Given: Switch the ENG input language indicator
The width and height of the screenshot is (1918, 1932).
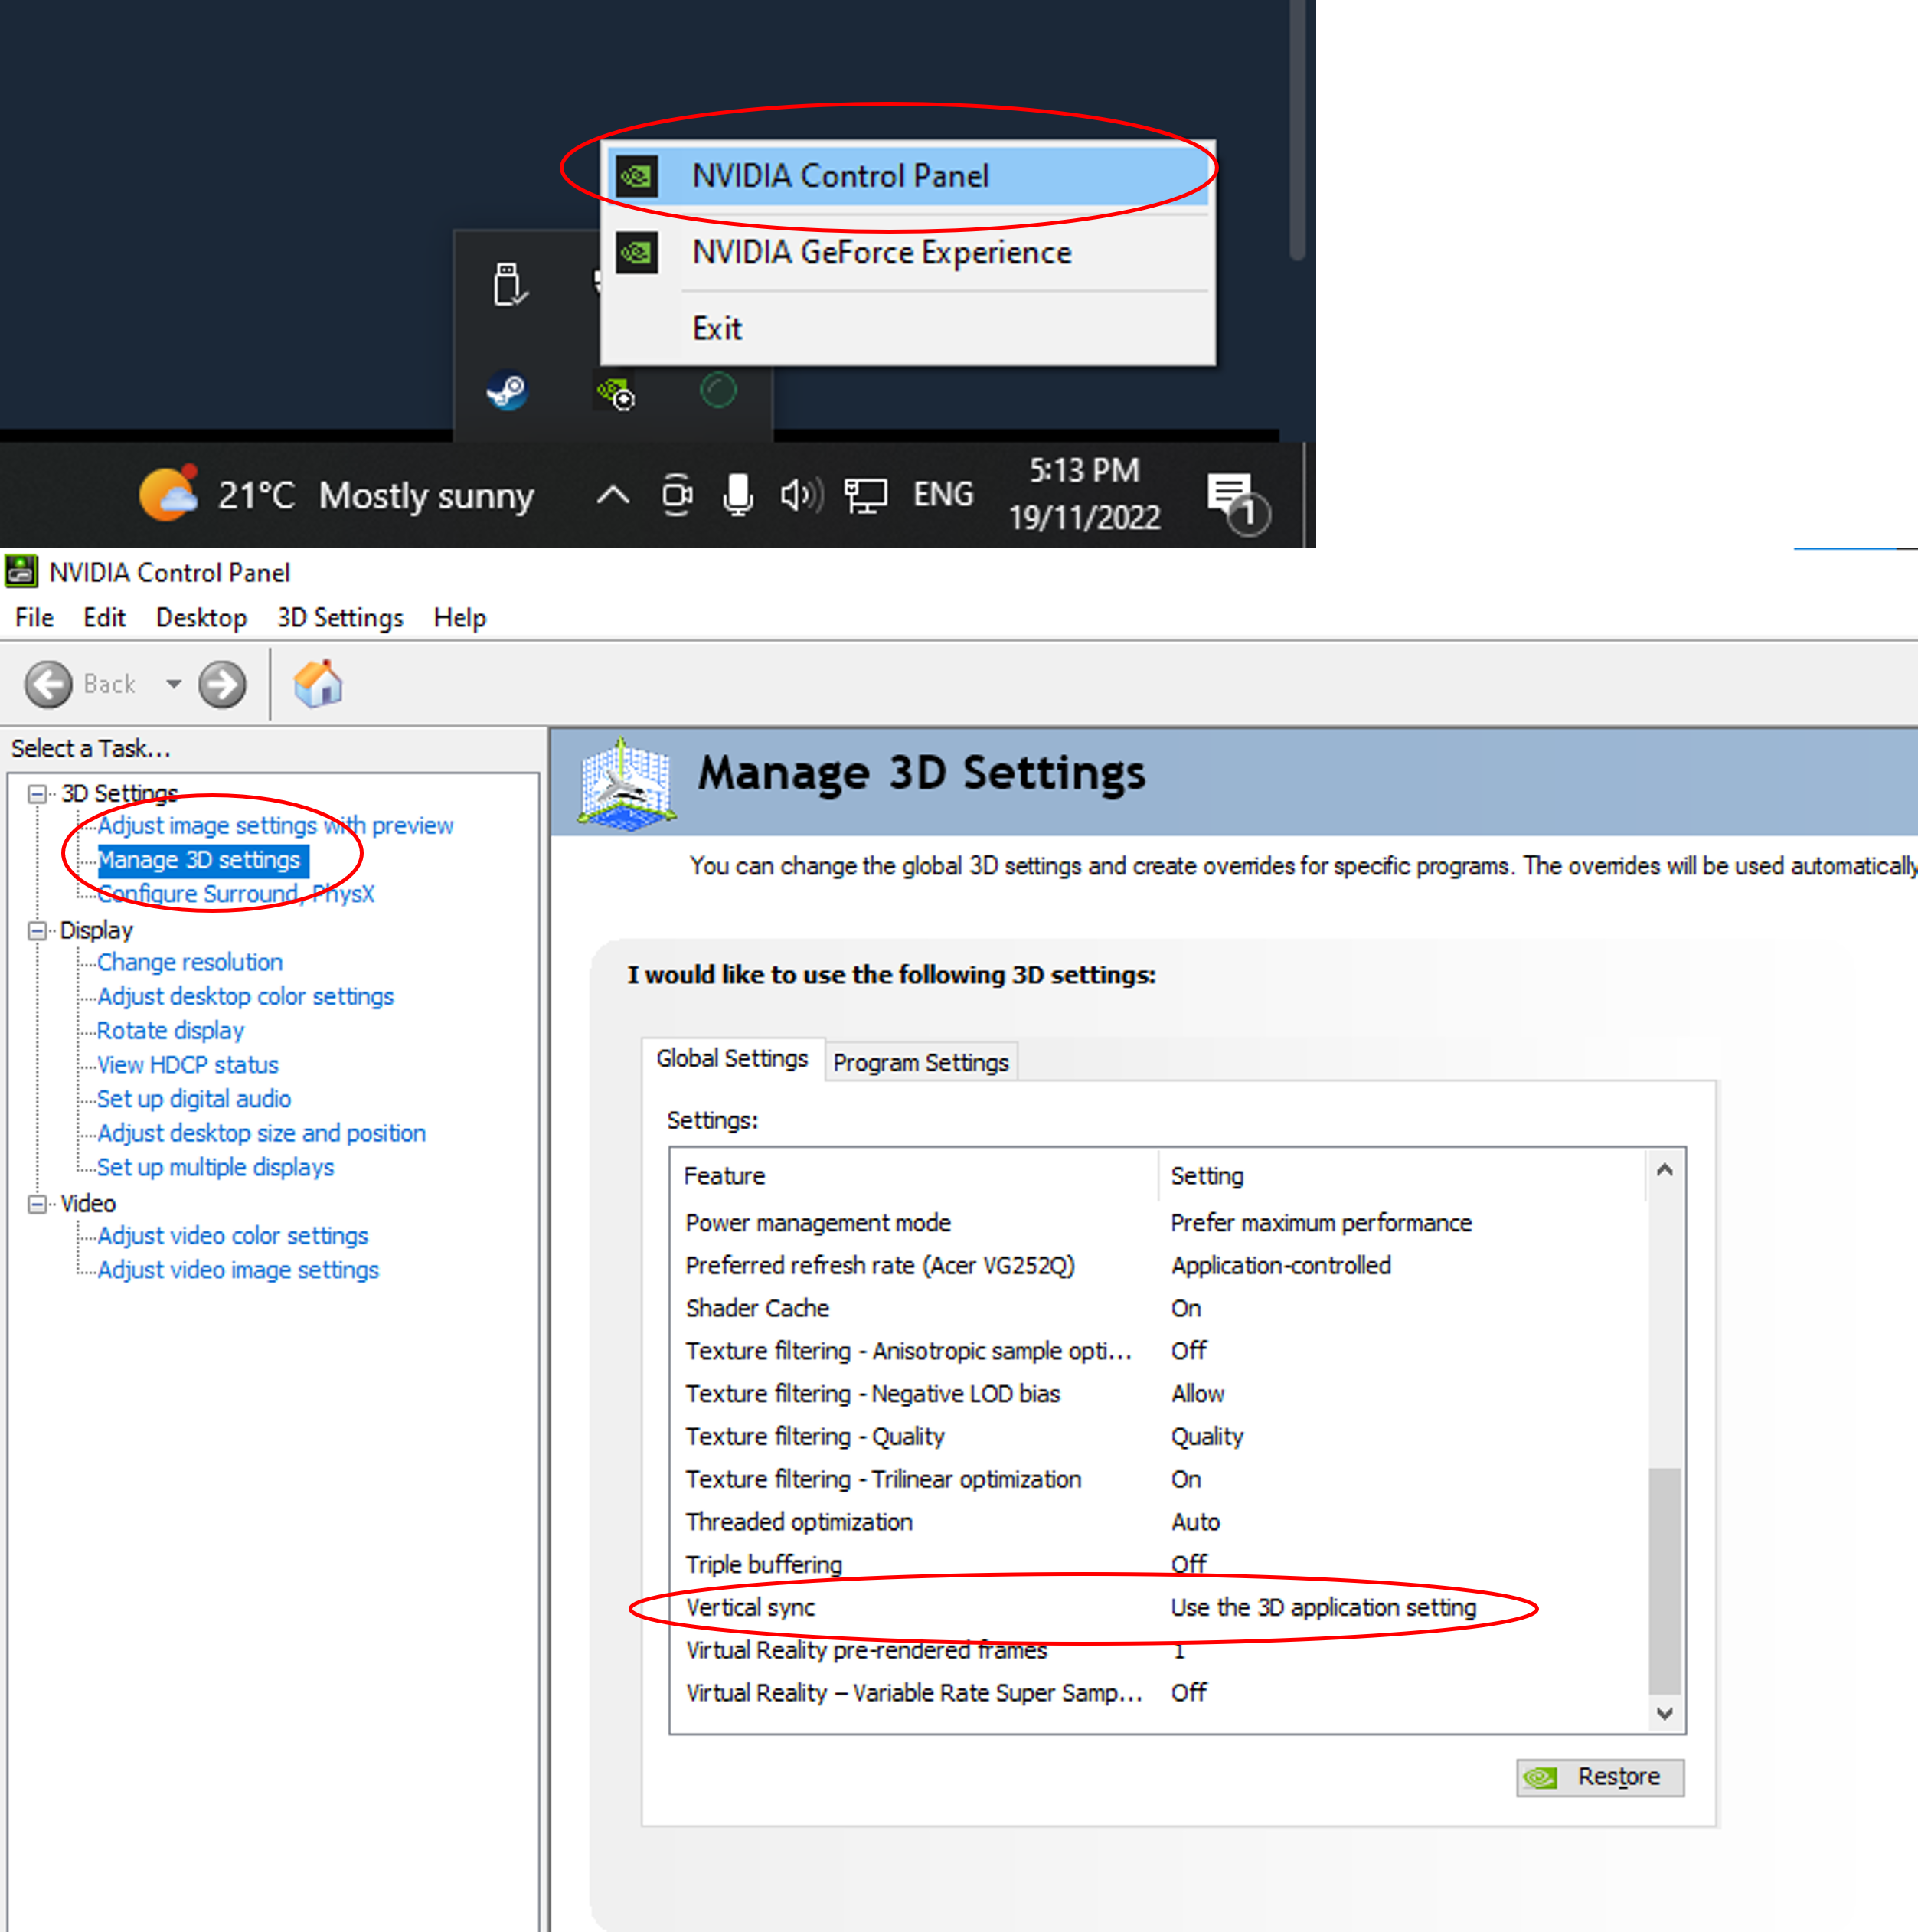Looking at the screenshot, I should click(943, 494).
